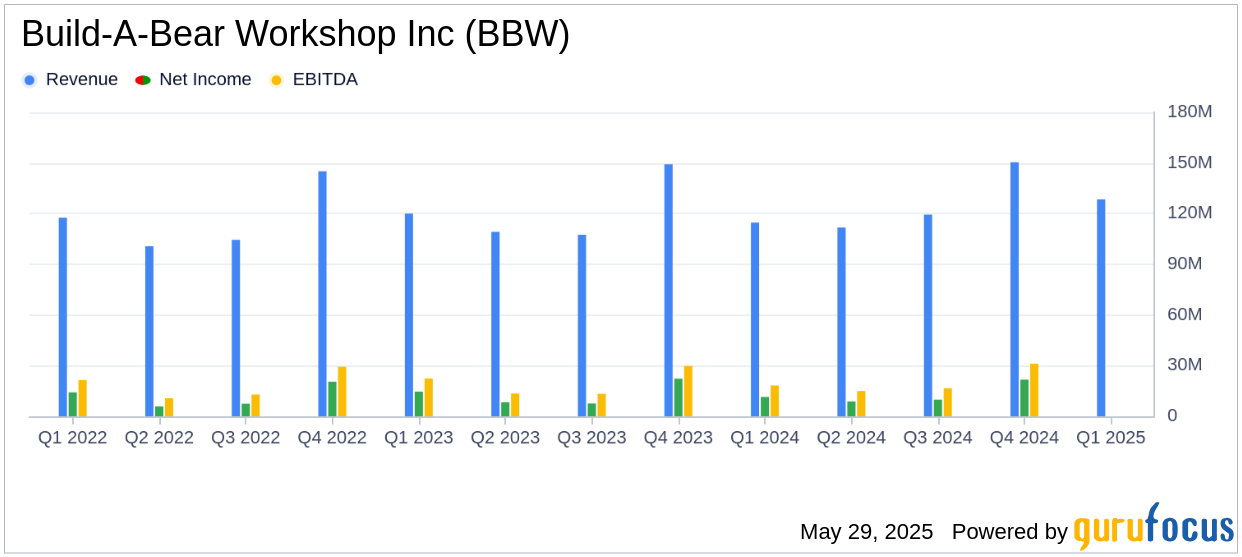Select the Q2 2022 revenue bar
This screenshot has height=557, width=1242.
(x=149, y=331)
